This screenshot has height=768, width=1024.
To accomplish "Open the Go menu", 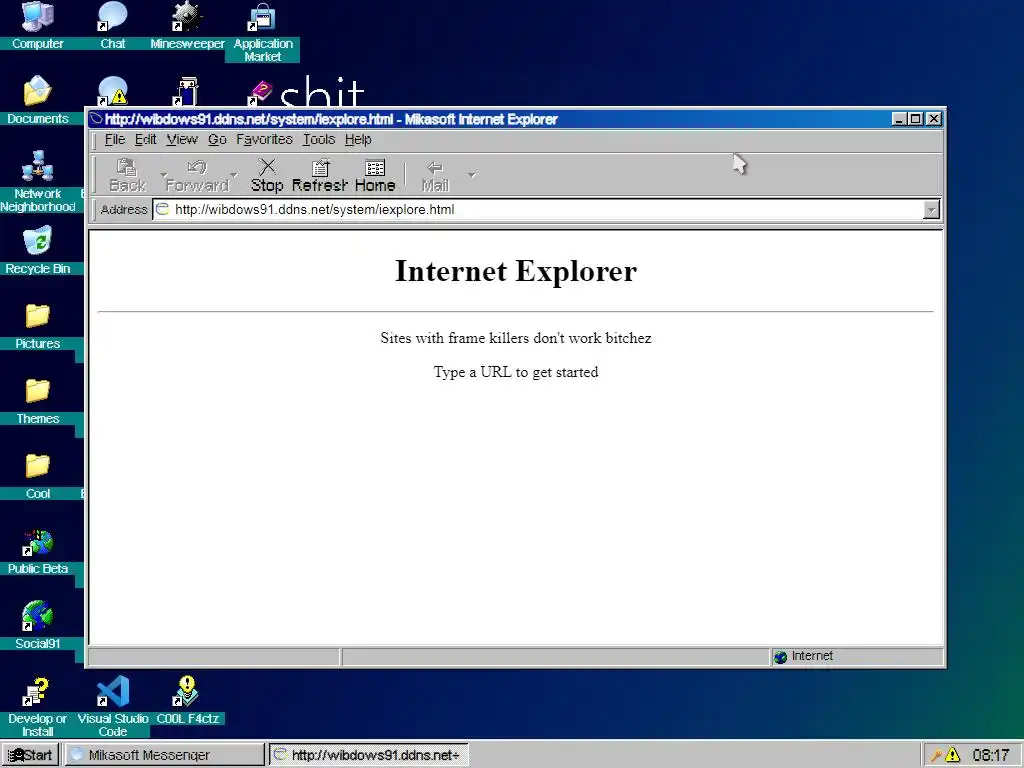I will [x=217, y=139].
